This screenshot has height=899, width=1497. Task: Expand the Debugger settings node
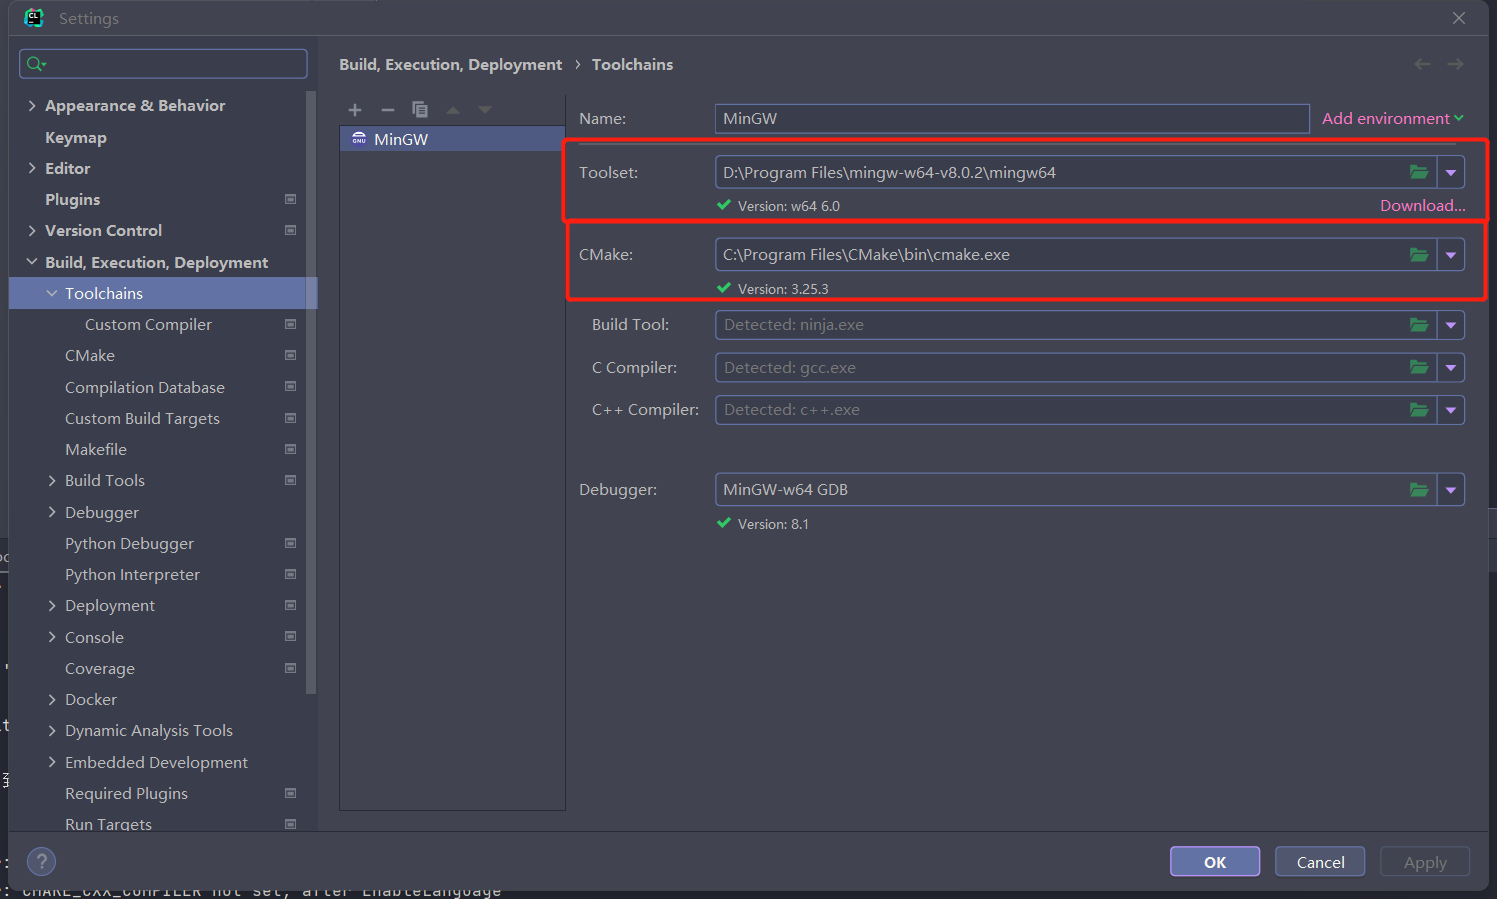click(x=52, y=512)
